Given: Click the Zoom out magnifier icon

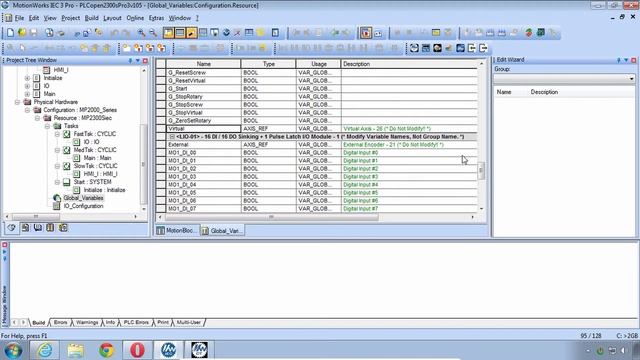Looking at the screenshot, I should (x=153, y=33).
